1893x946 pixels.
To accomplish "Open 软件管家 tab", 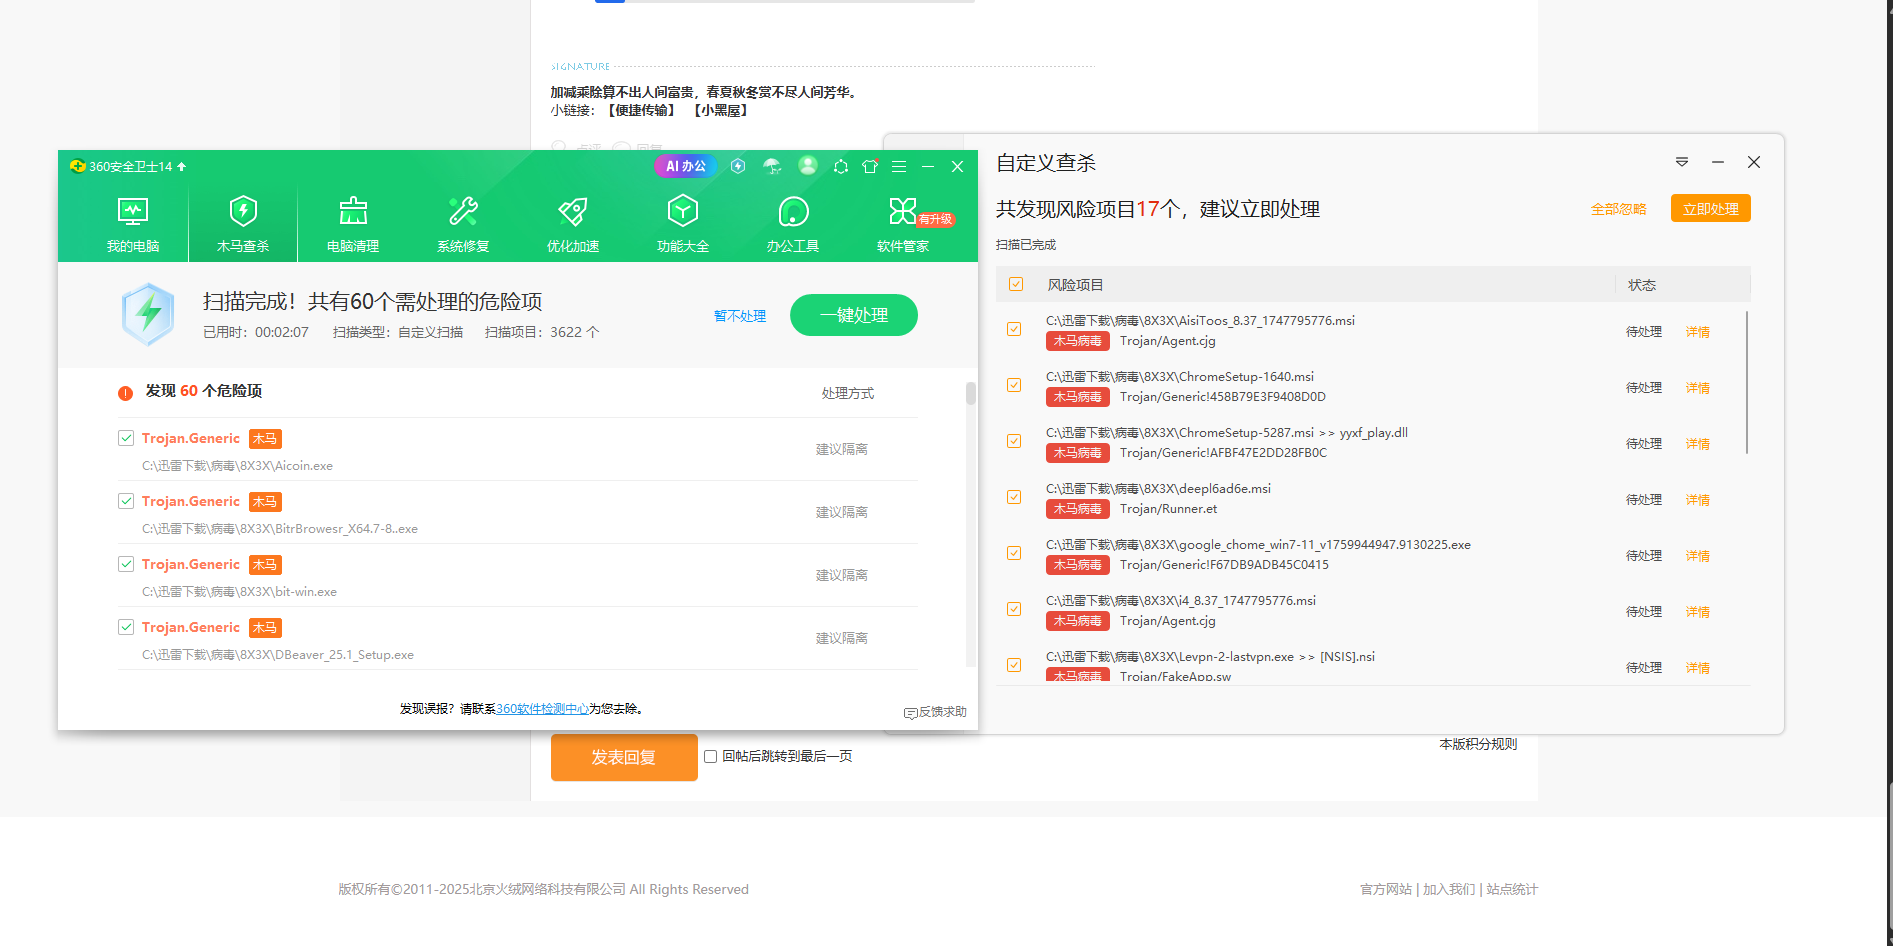I will click(x=903, y=224).
